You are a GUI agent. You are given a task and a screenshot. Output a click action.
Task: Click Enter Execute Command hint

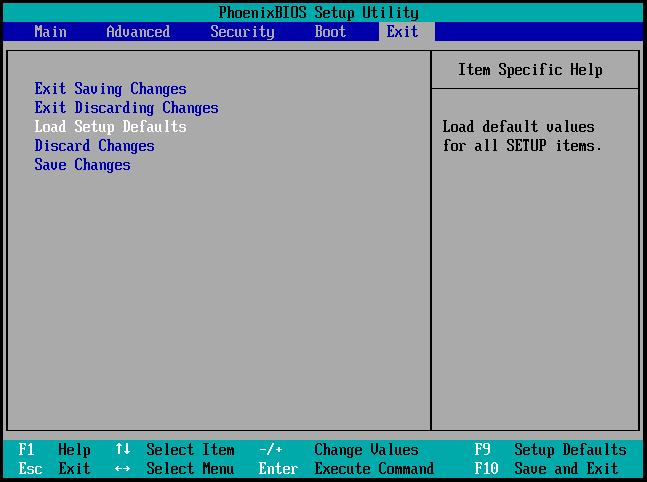pos(347,468)
